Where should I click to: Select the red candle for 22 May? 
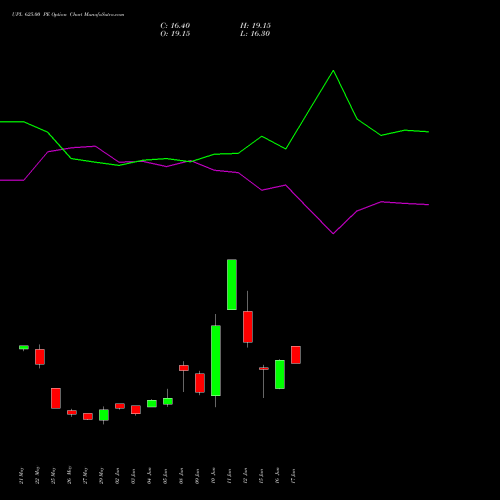click(40, 357)
